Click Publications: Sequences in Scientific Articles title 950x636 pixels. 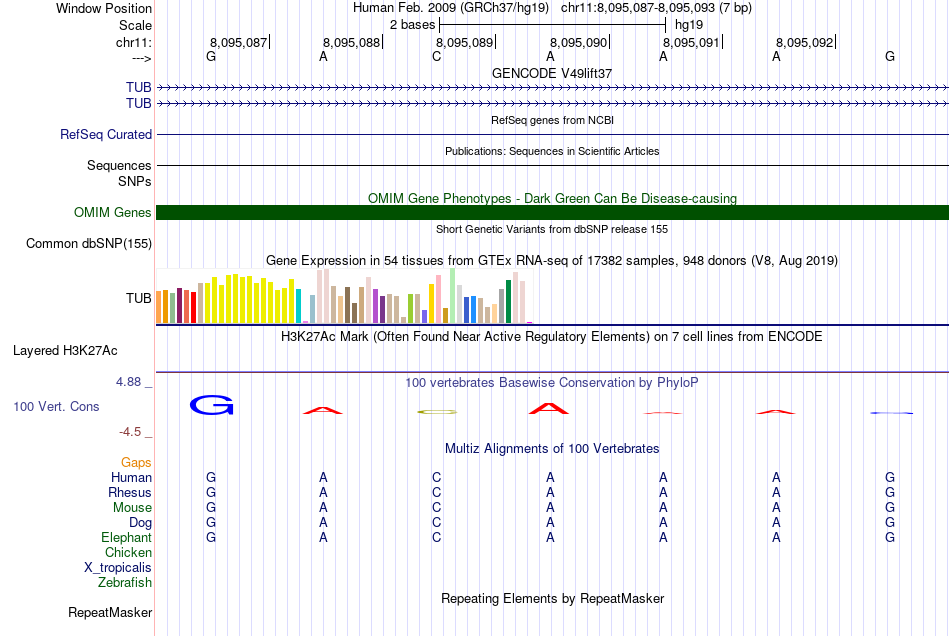point(552,151)
